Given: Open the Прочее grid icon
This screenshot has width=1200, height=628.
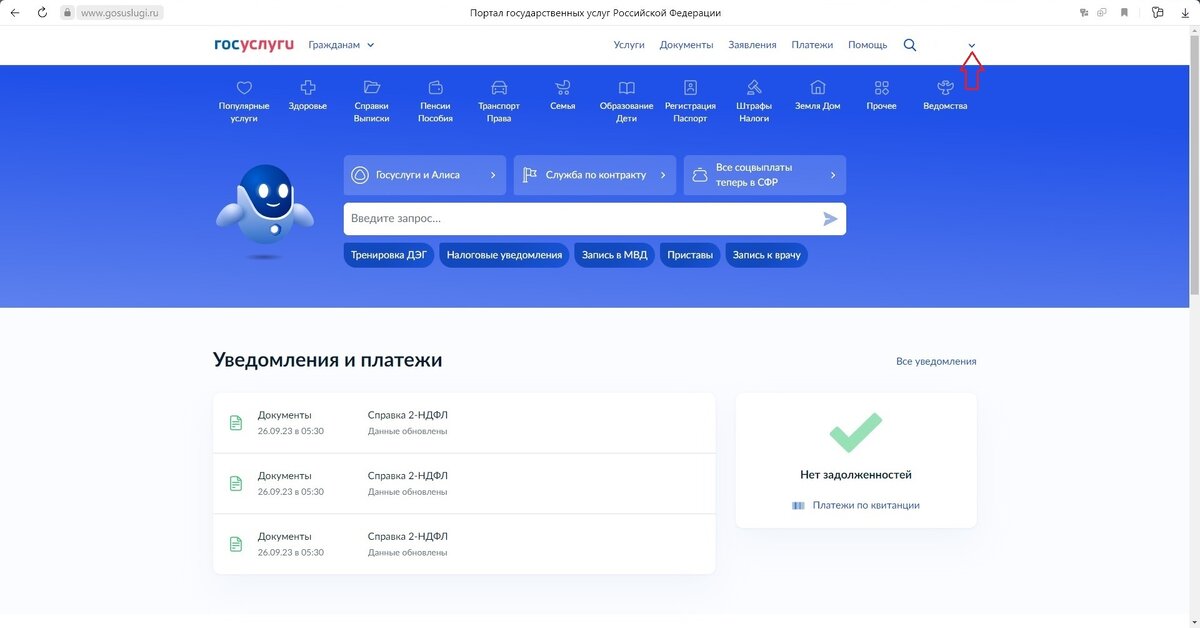Looking at the screenshot, I should (881, 88).
